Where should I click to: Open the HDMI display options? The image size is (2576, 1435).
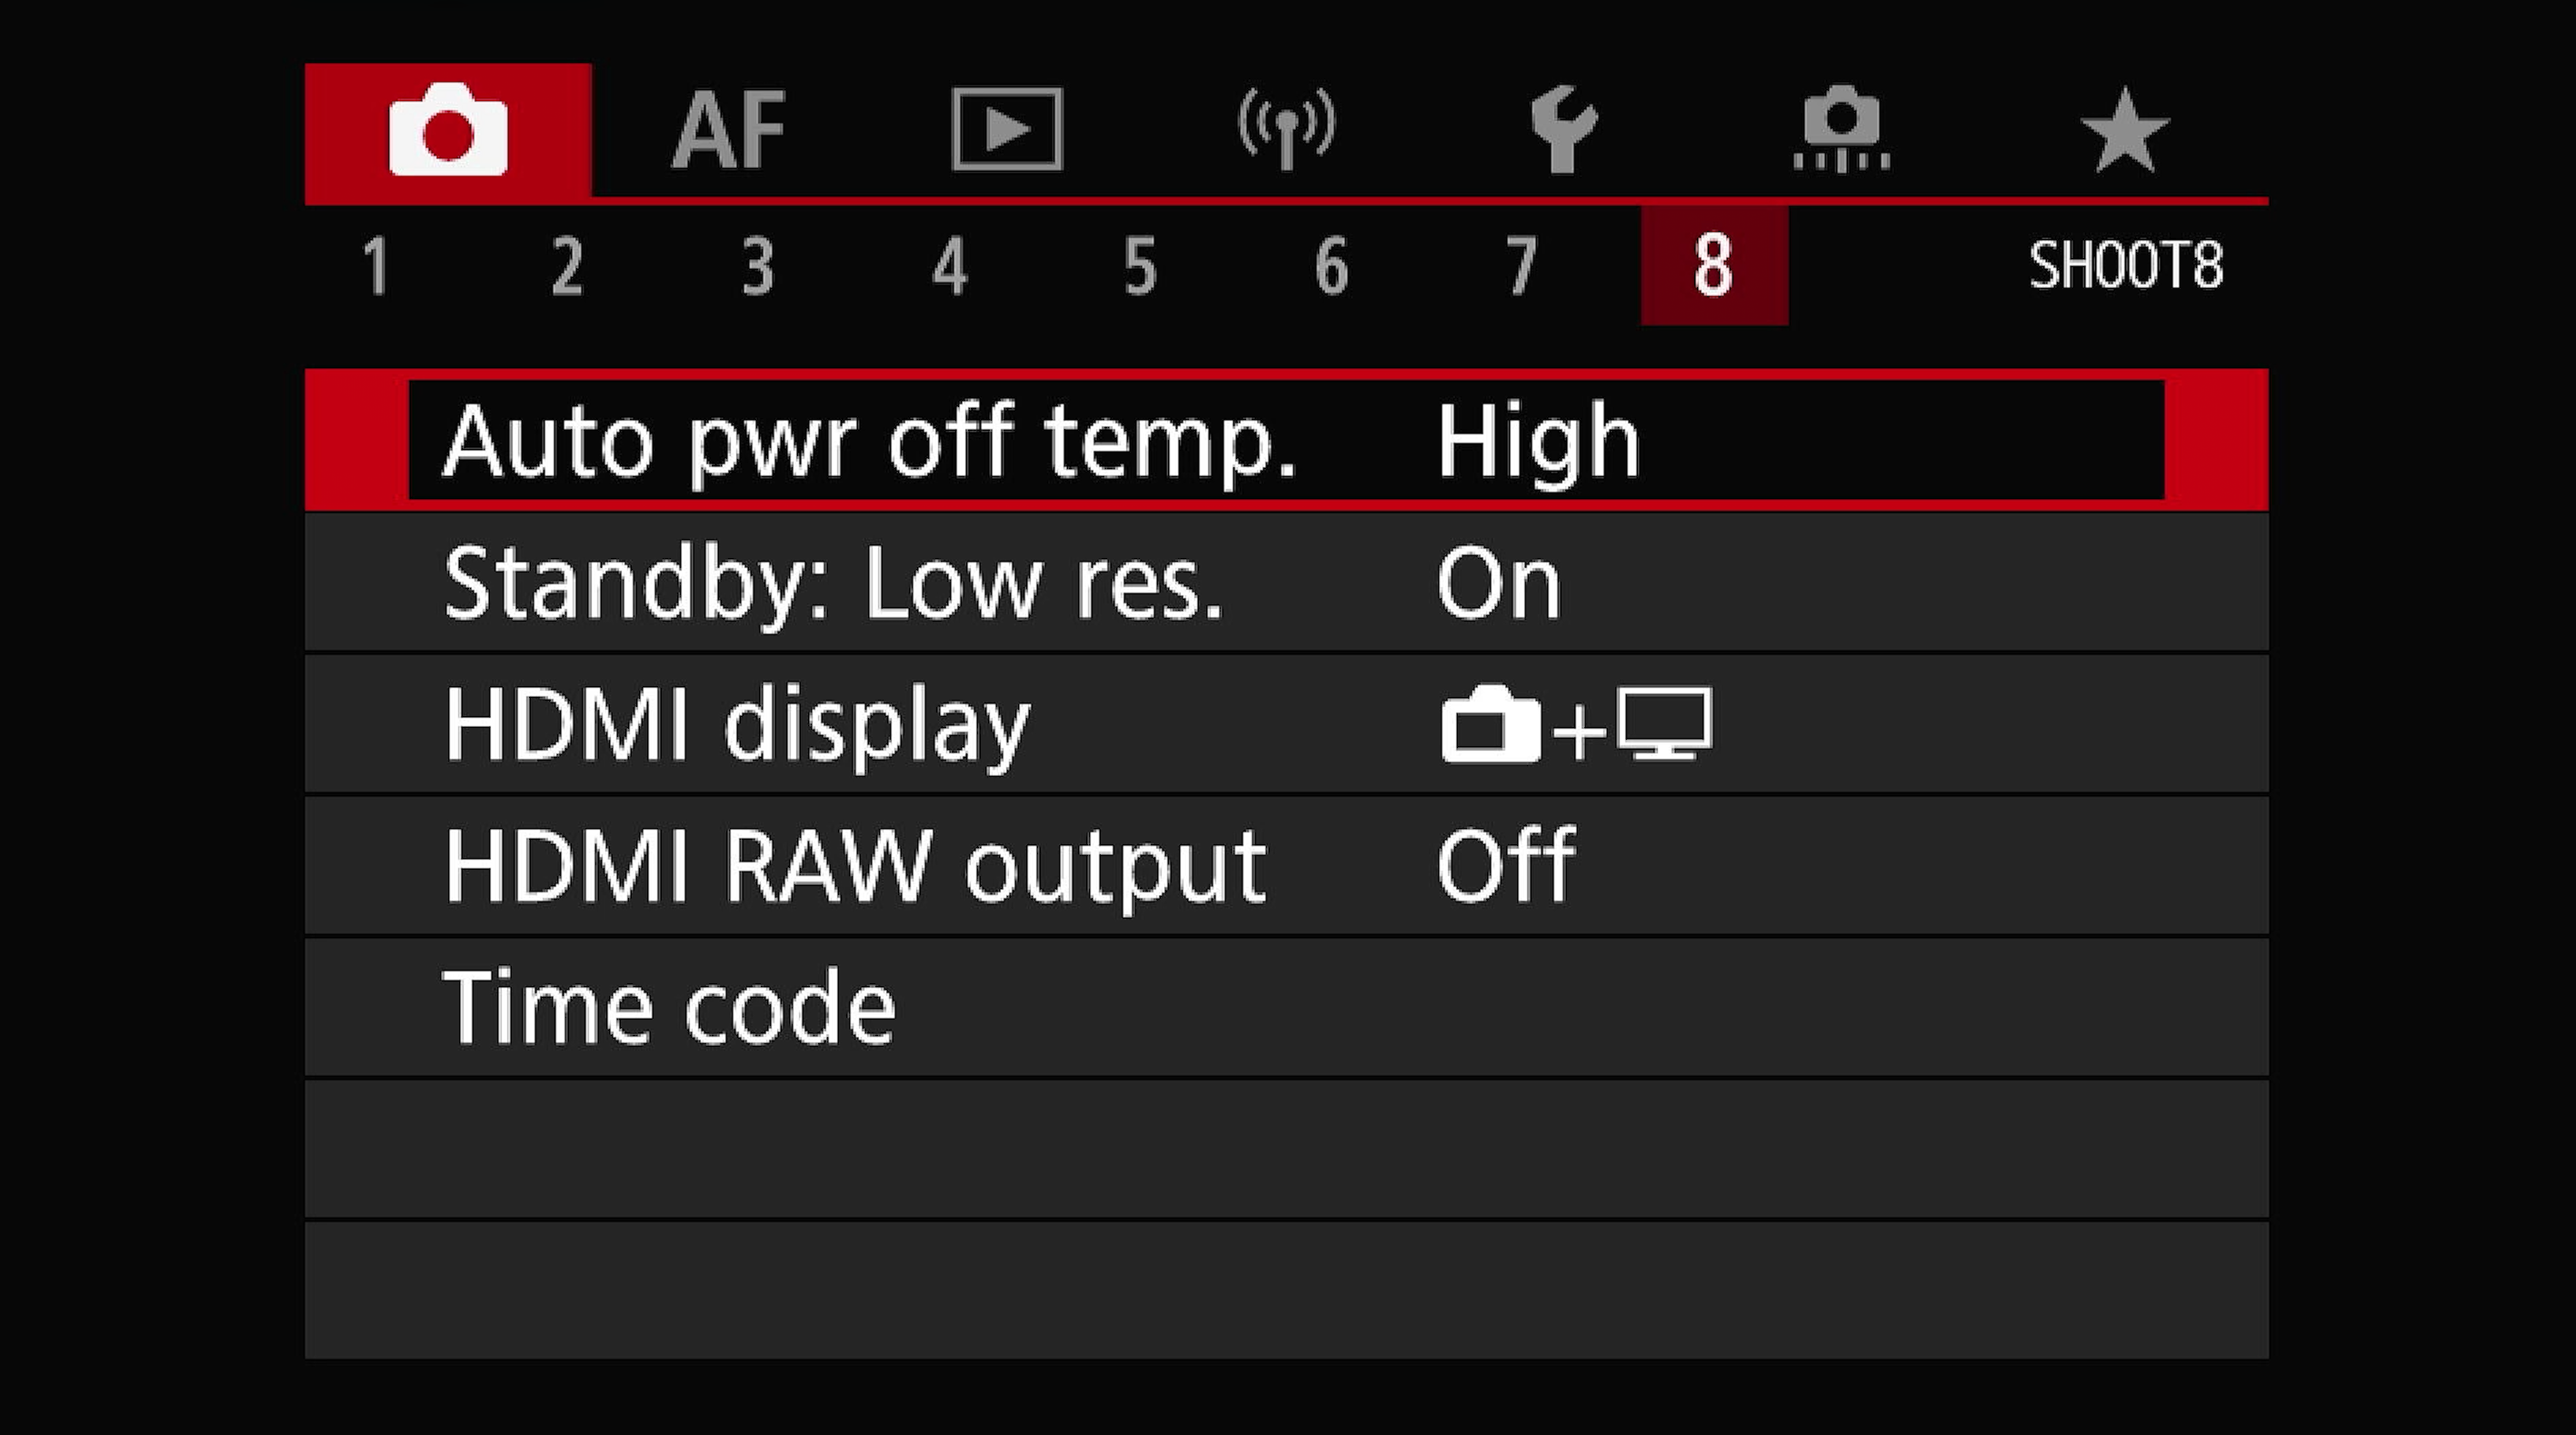coord(736,725)
